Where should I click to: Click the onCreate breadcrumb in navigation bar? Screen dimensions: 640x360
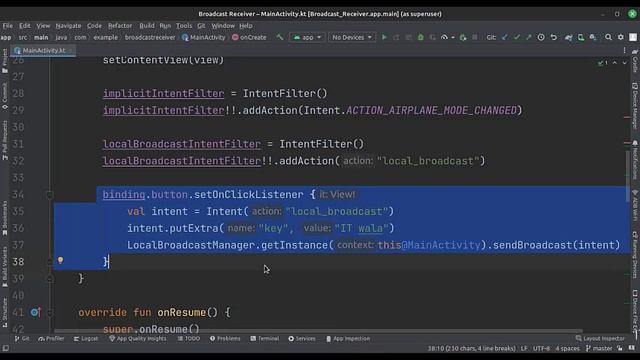[x=249, y=37]
